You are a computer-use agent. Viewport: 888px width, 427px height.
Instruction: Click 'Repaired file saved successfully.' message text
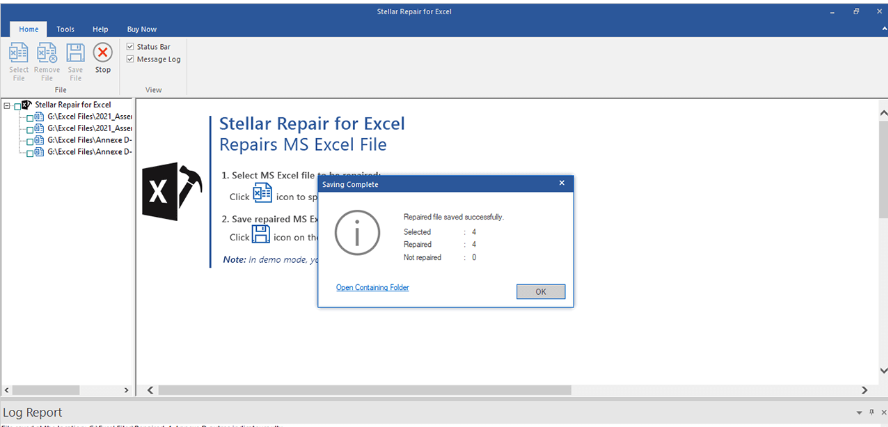(454, 217)
